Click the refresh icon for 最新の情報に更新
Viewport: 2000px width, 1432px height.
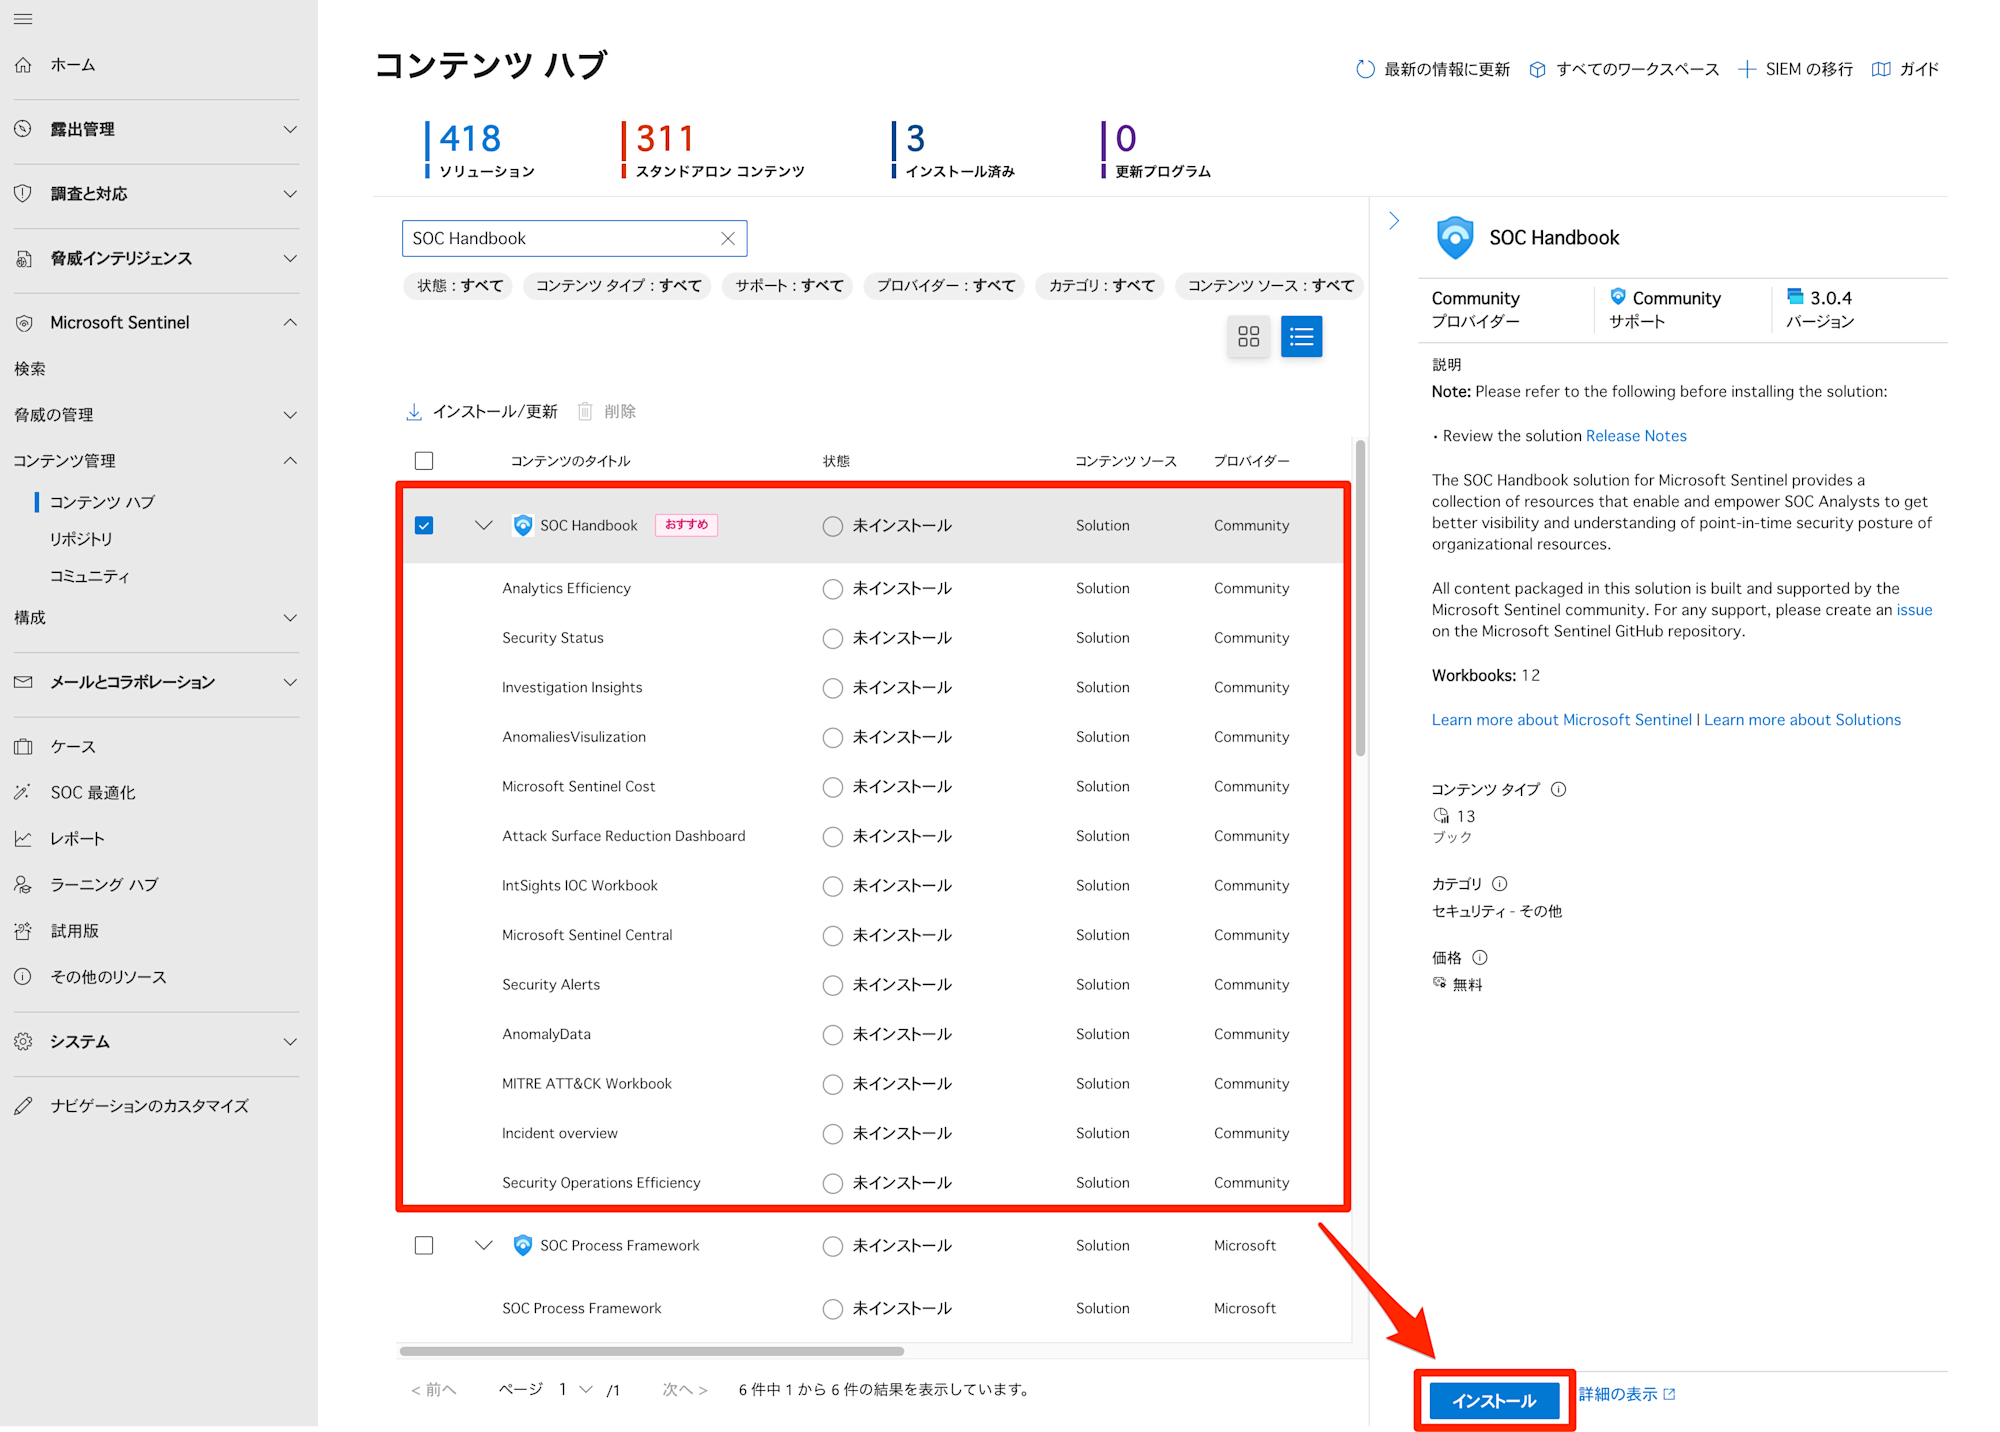click(1365, 69)
